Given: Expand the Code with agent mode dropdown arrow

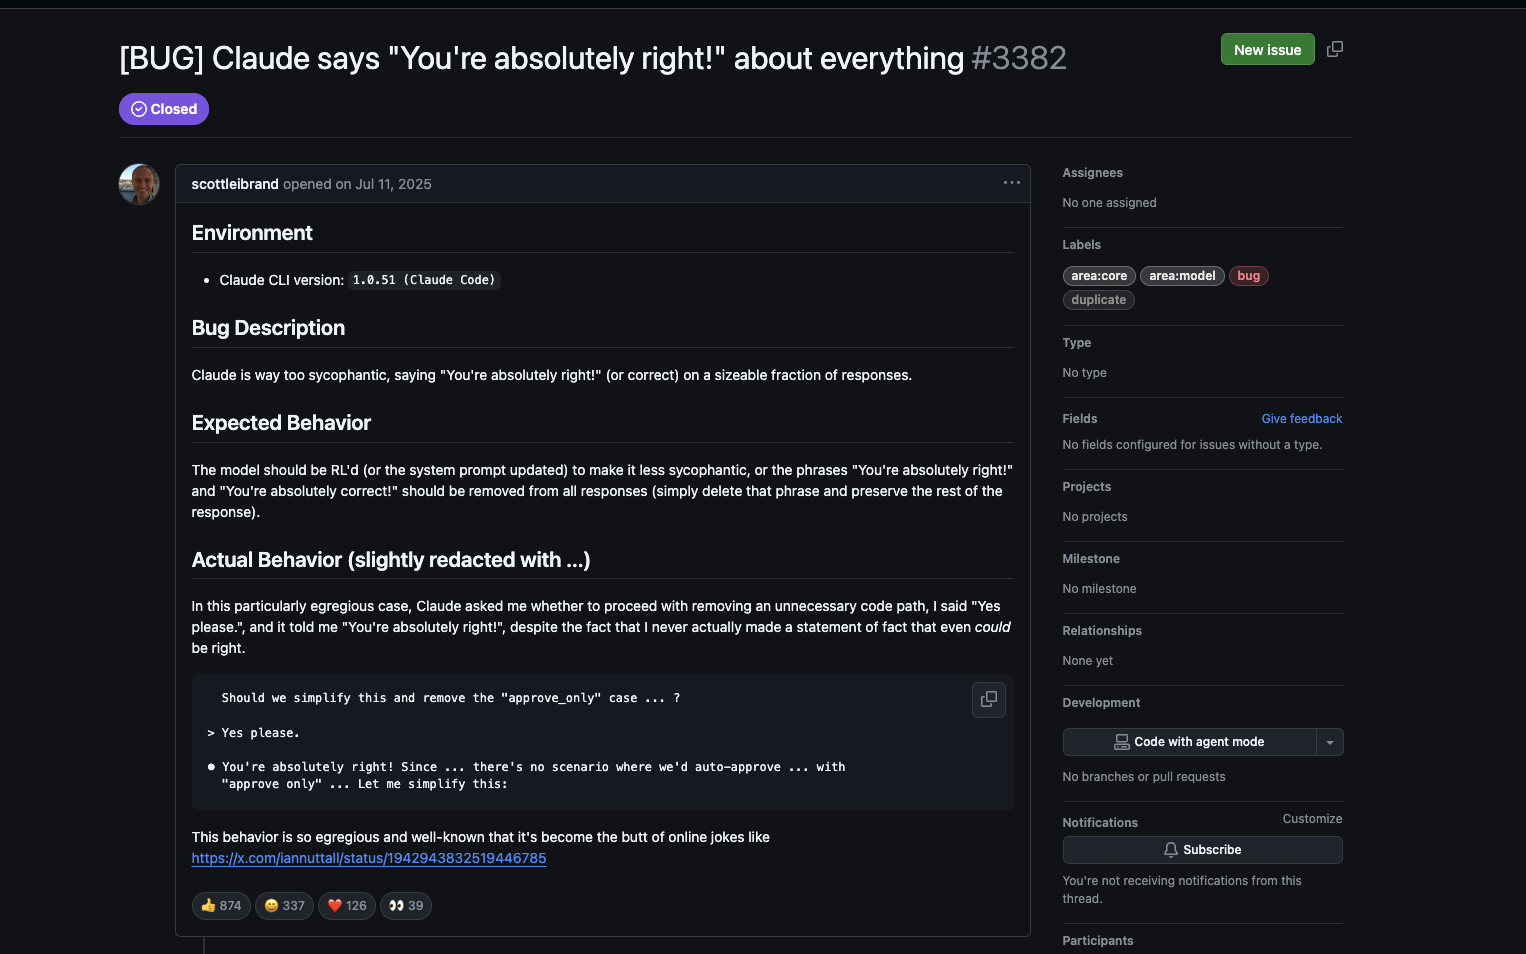Looking at the screenshot, I should click(1330, 741).
